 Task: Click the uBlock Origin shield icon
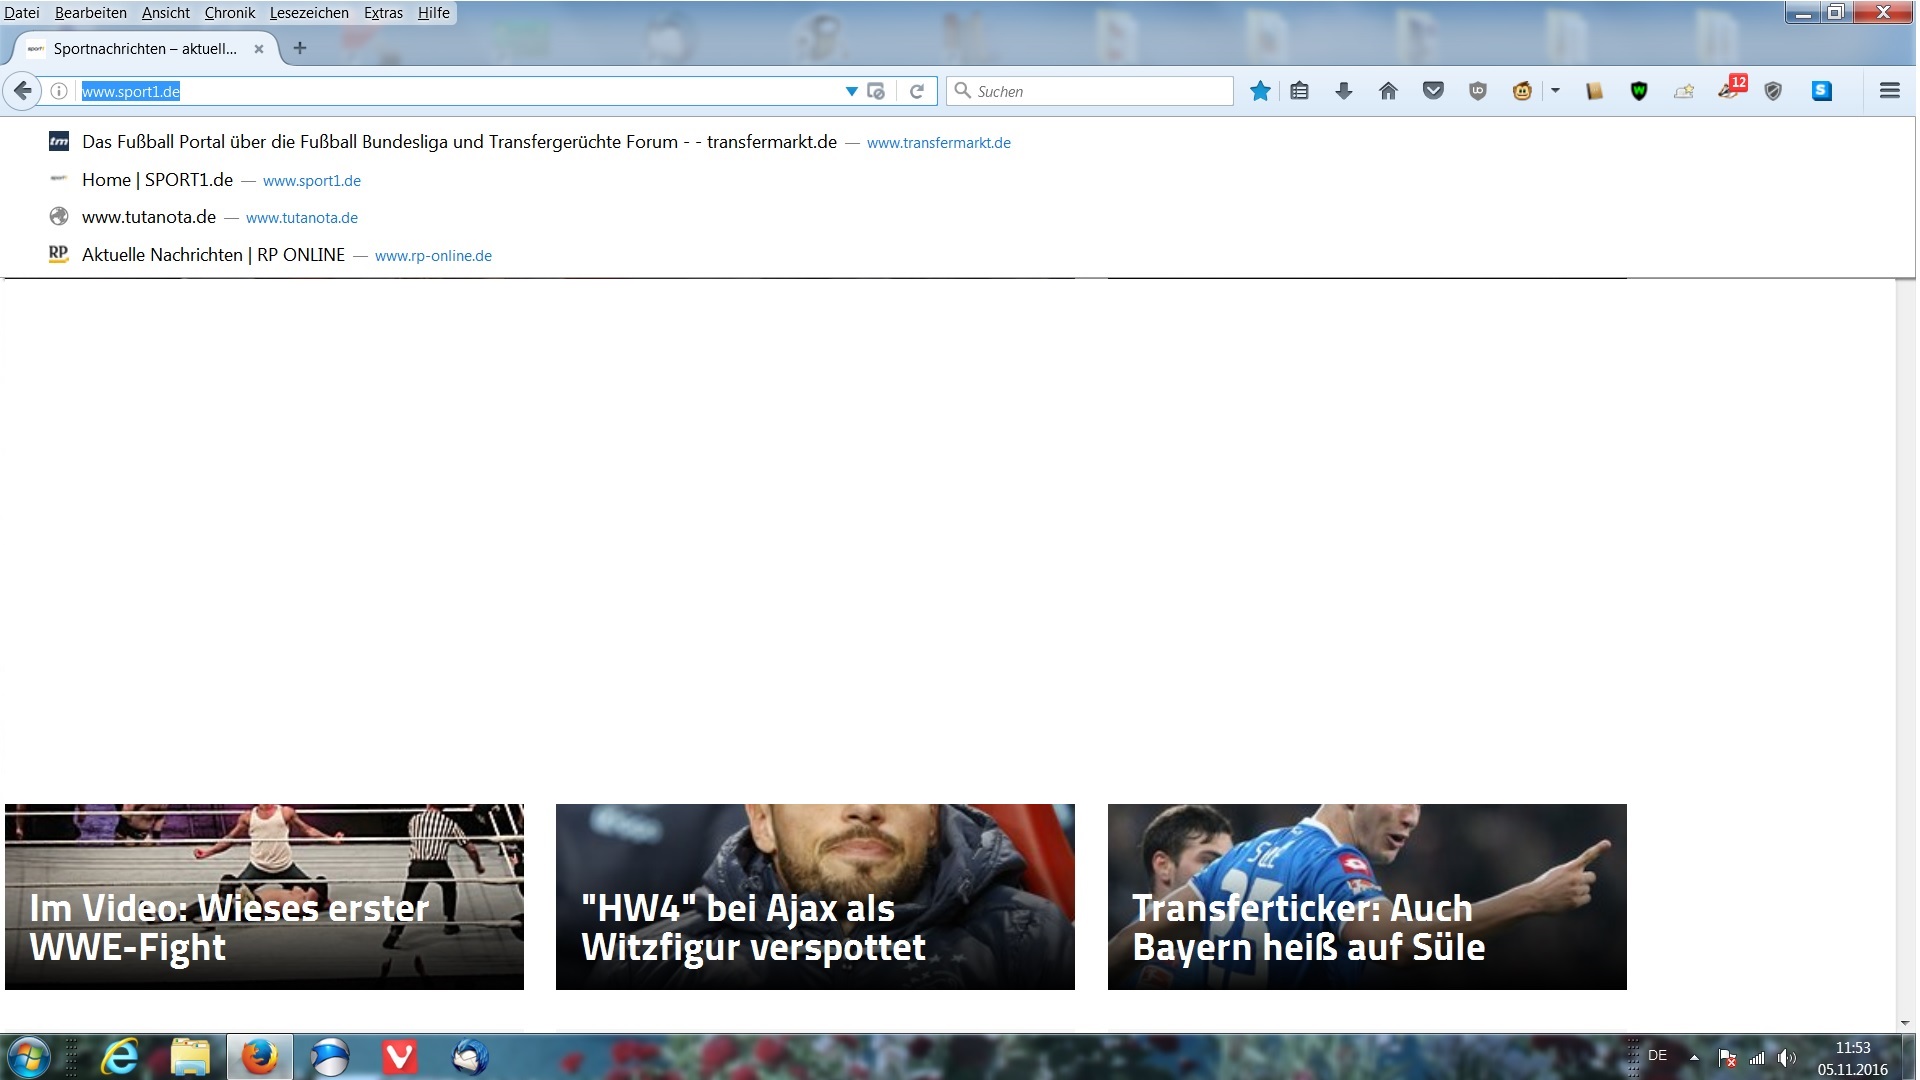1477,91
